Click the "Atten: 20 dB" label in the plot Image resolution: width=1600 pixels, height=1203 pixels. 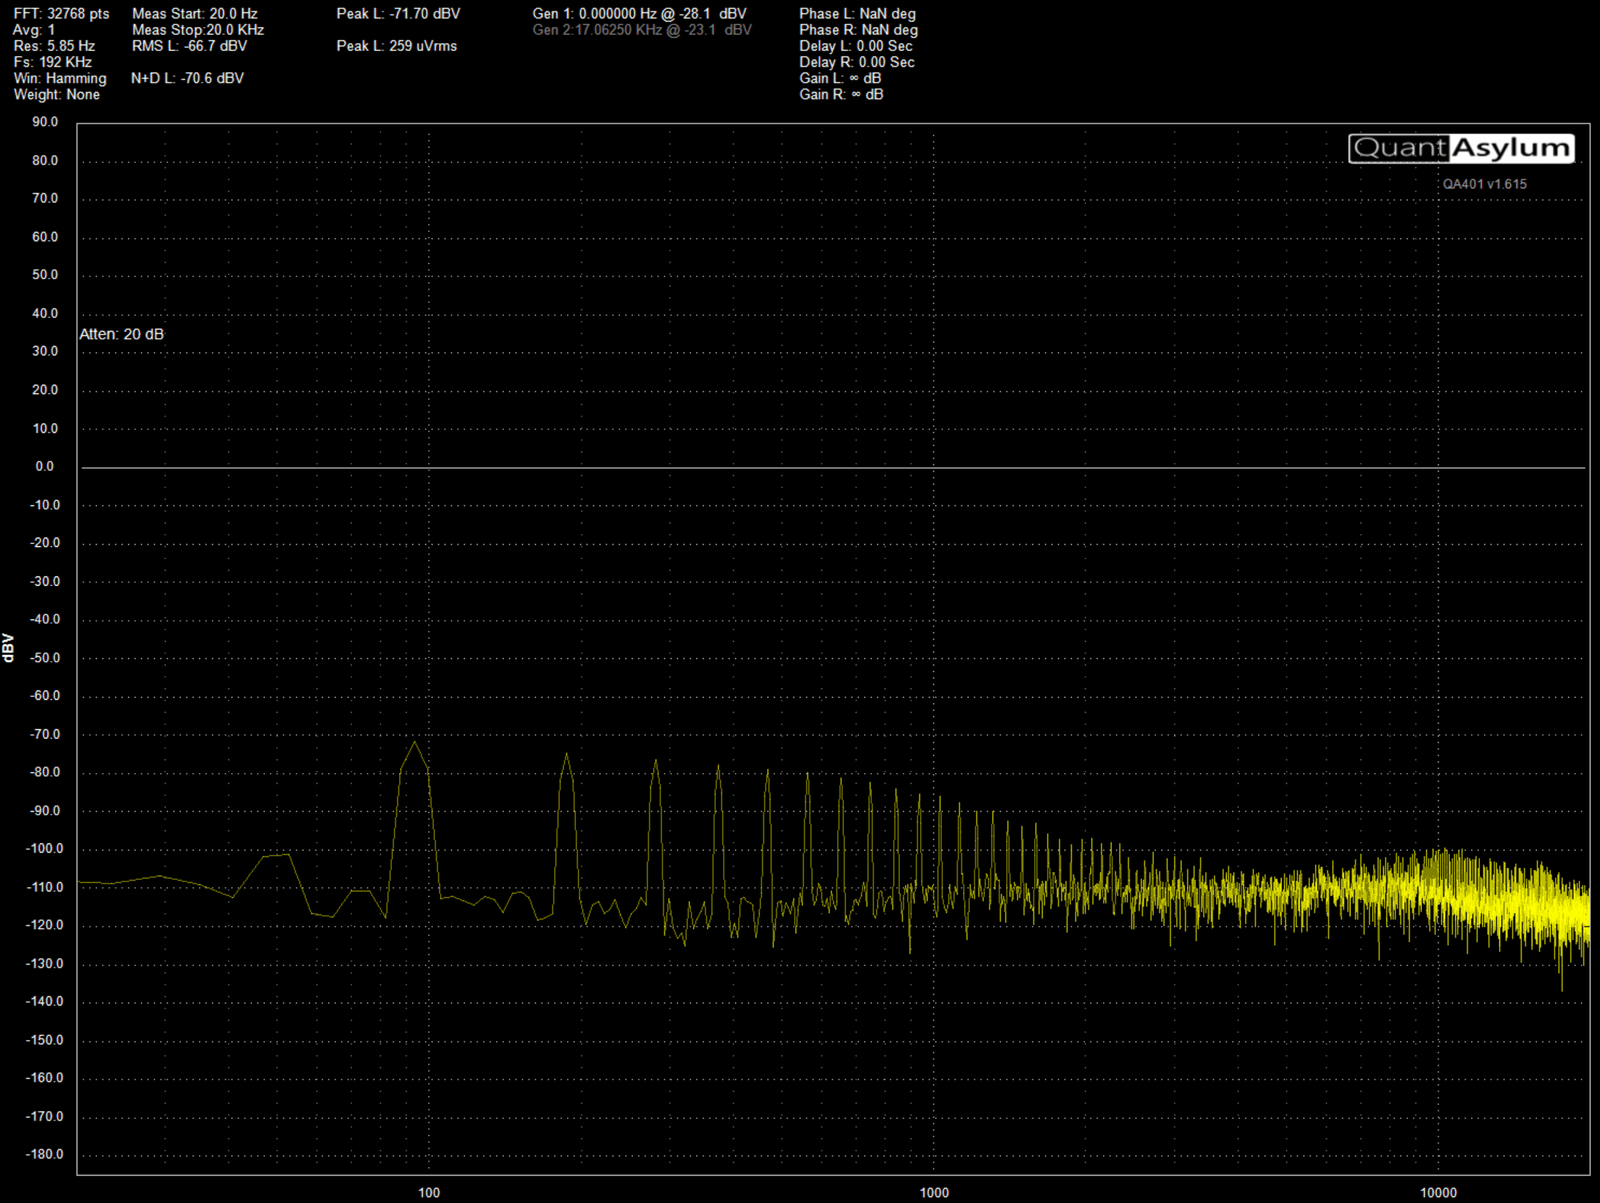coord(122,334)
